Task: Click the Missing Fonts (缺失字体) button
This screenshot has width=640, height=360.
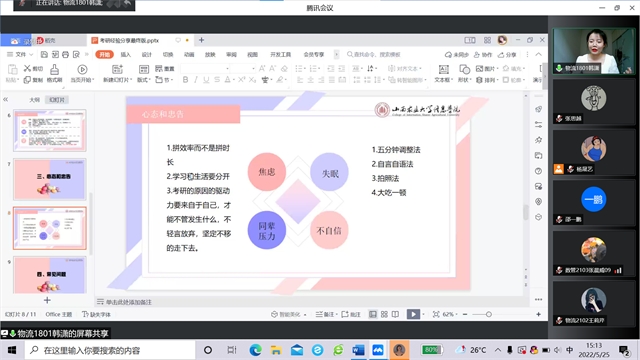Action: pyautogui.click(x=96, y=314)
